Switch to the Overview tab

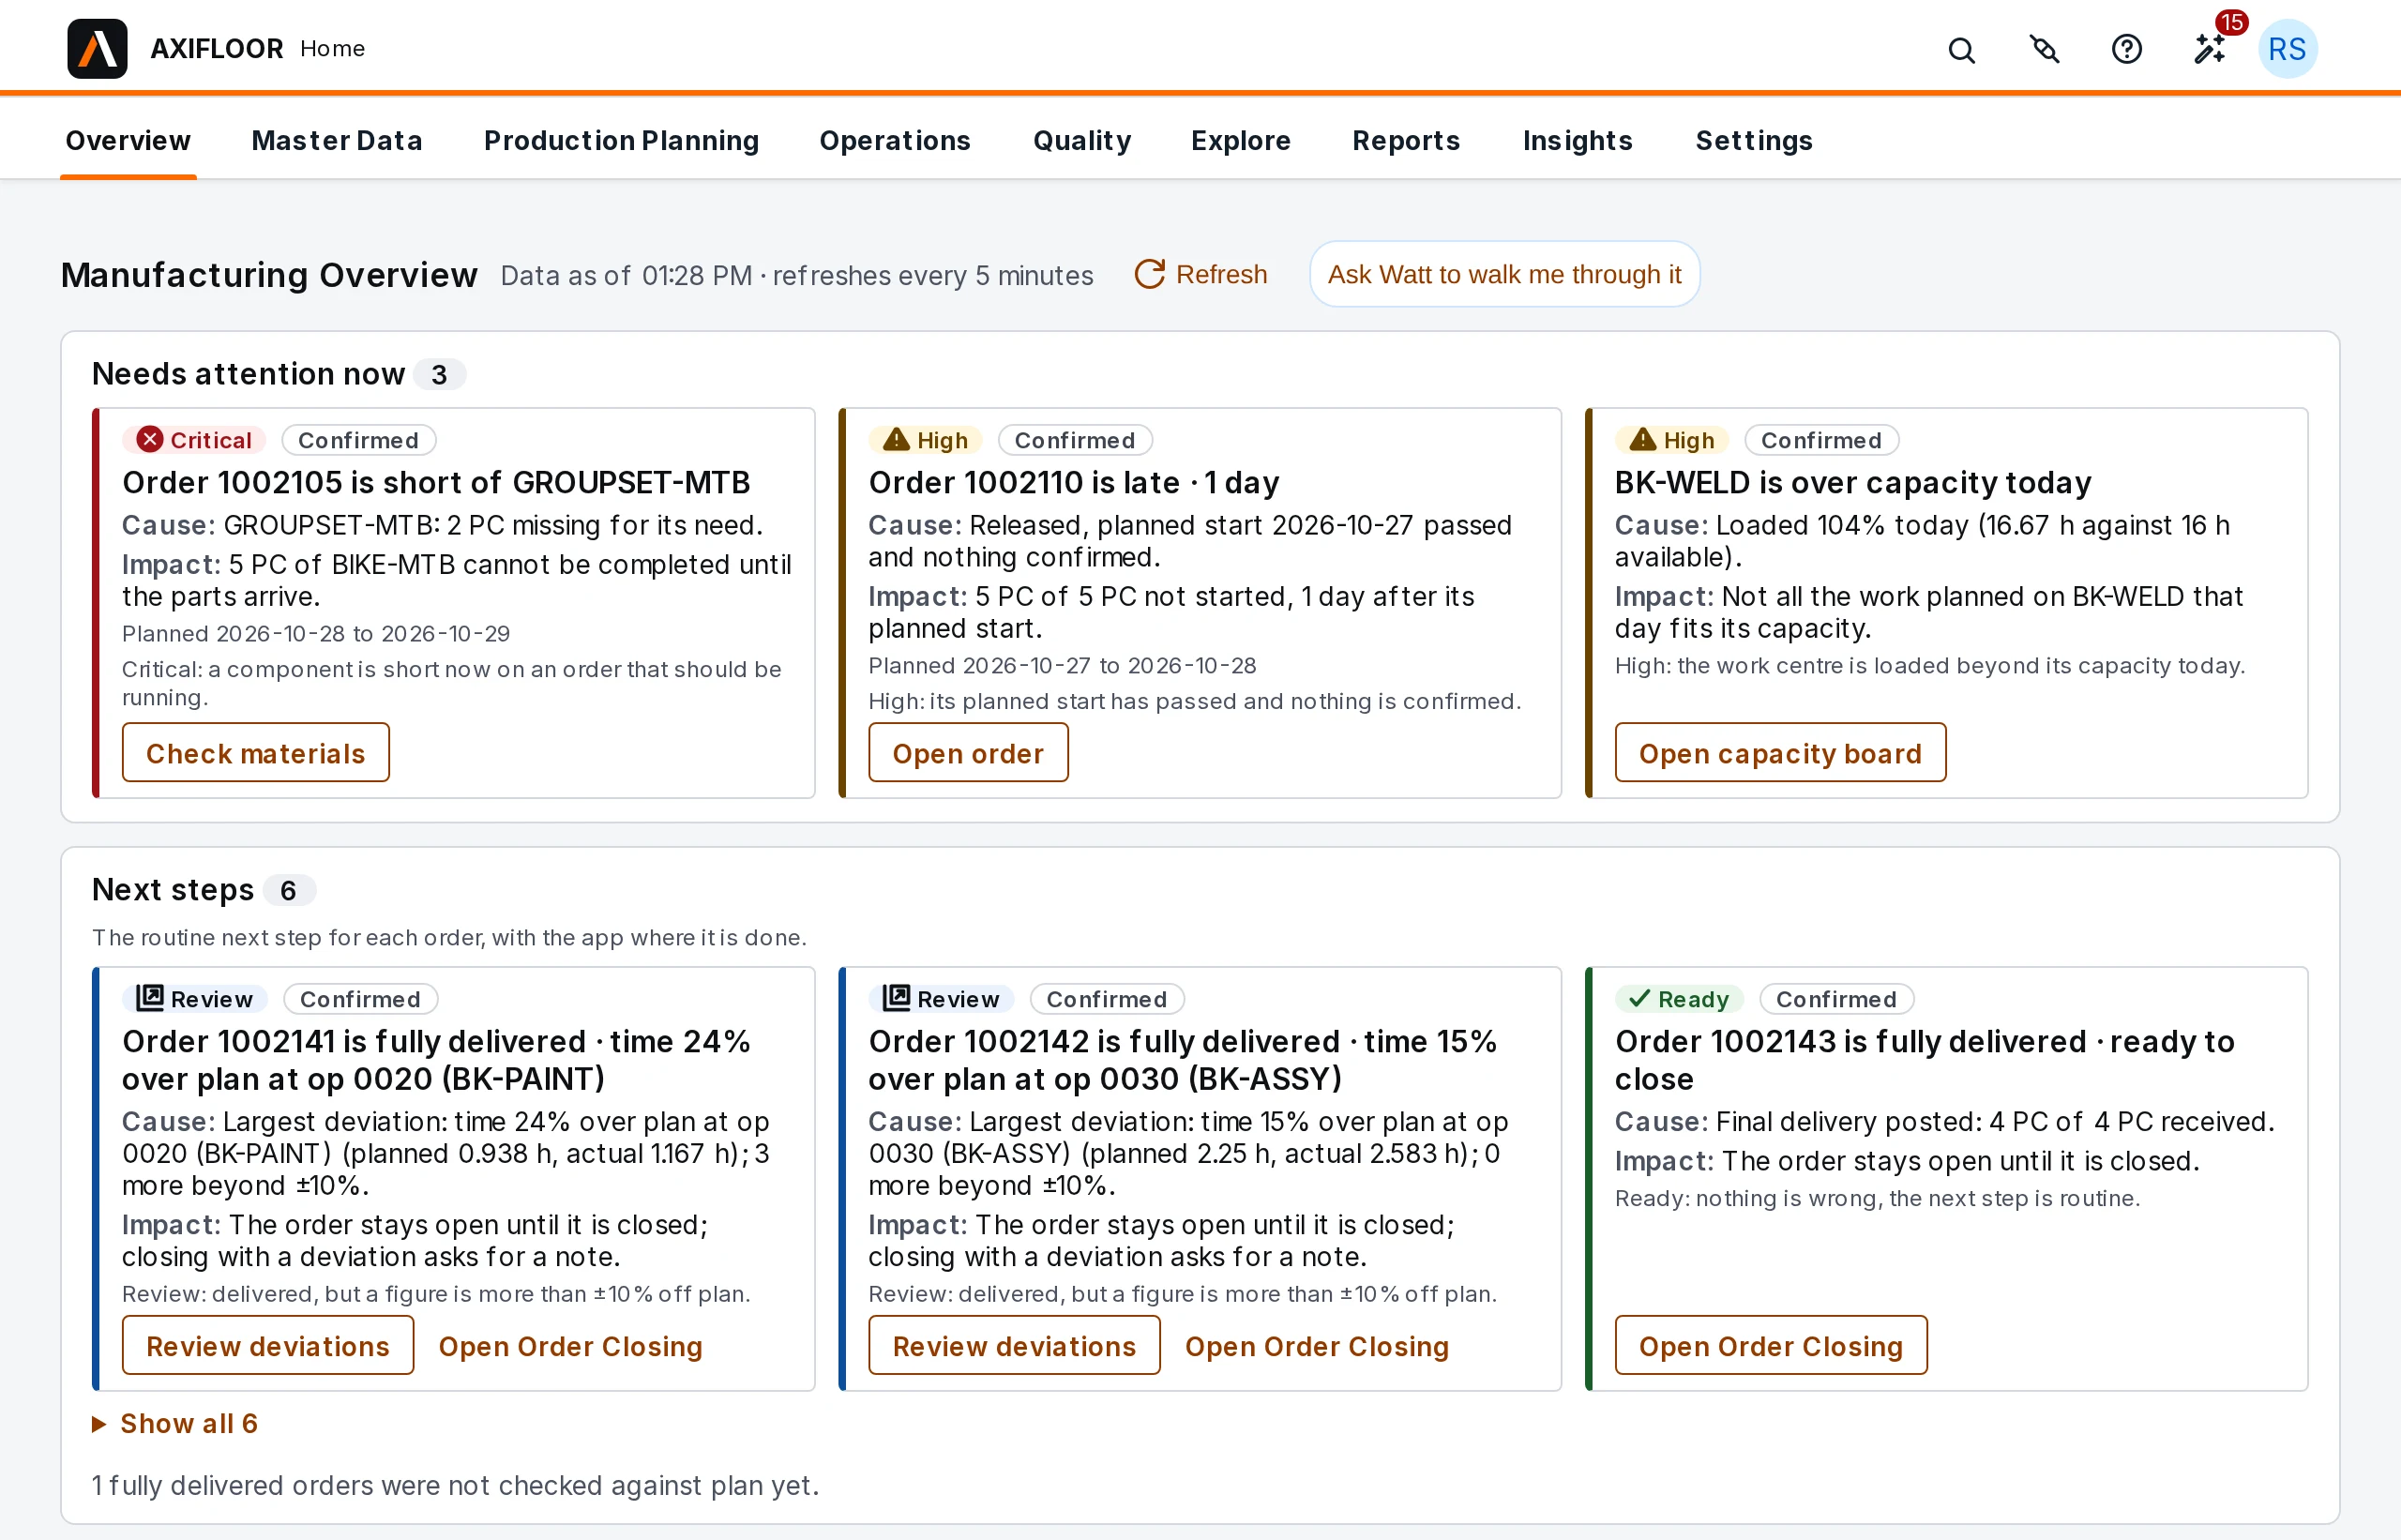[128, 141]
